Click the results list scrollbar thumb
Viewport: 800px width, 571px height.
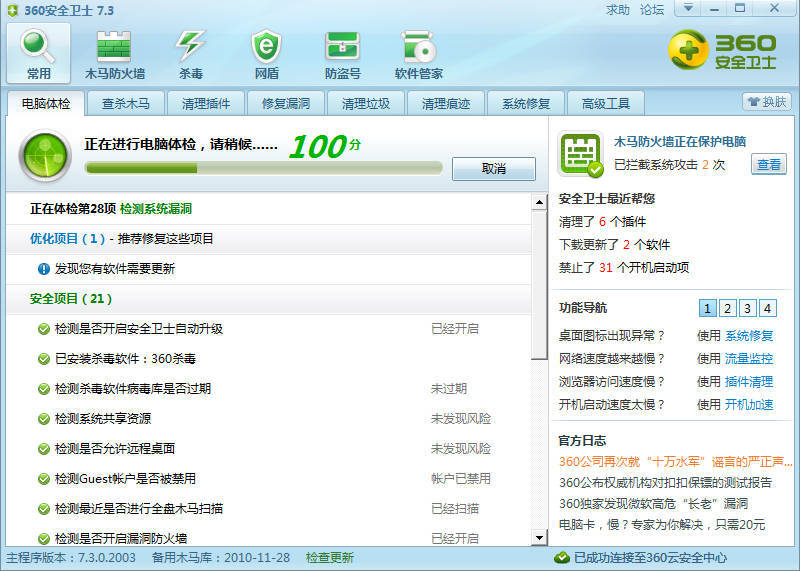tap(539, 285)
